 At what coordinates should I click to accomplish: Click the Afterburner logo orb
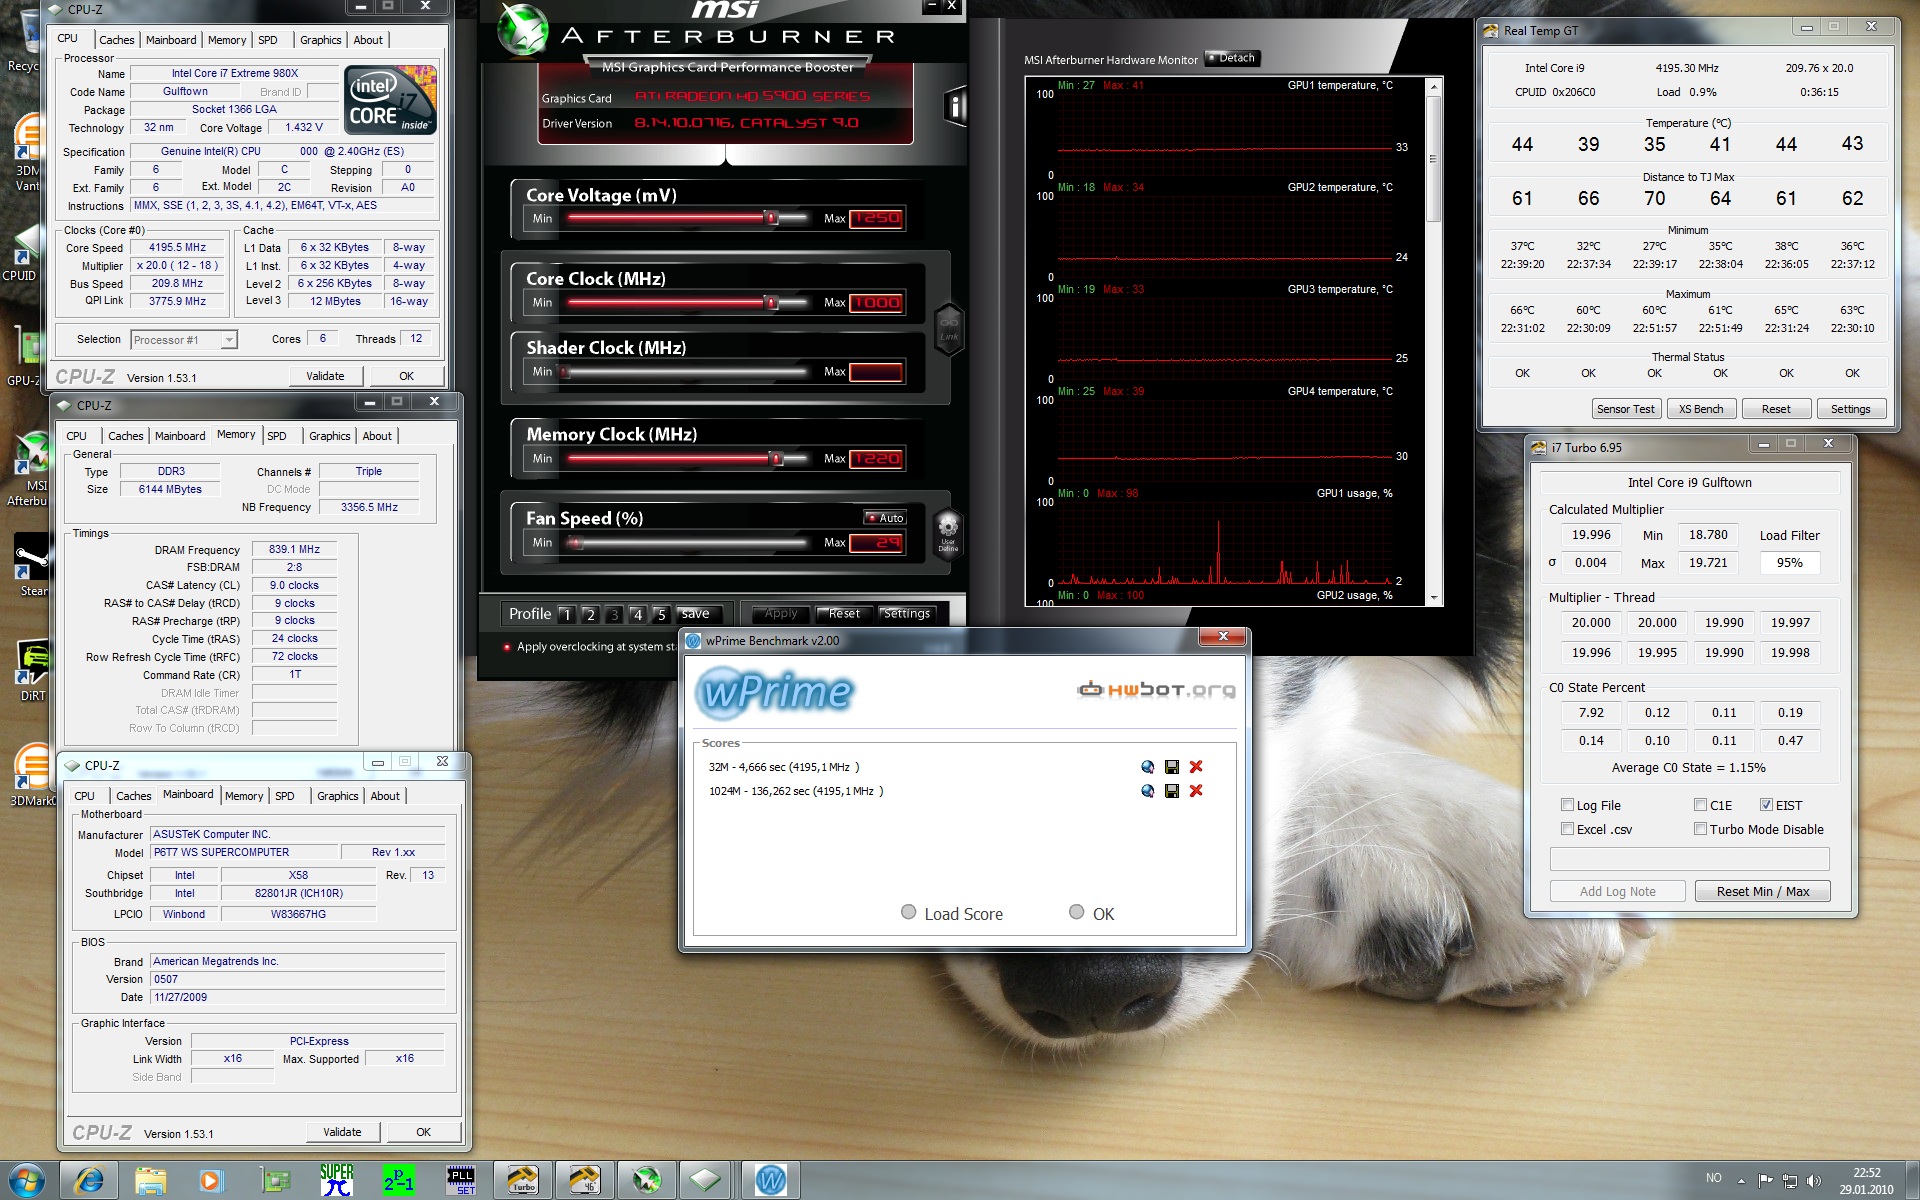(523, 29)
